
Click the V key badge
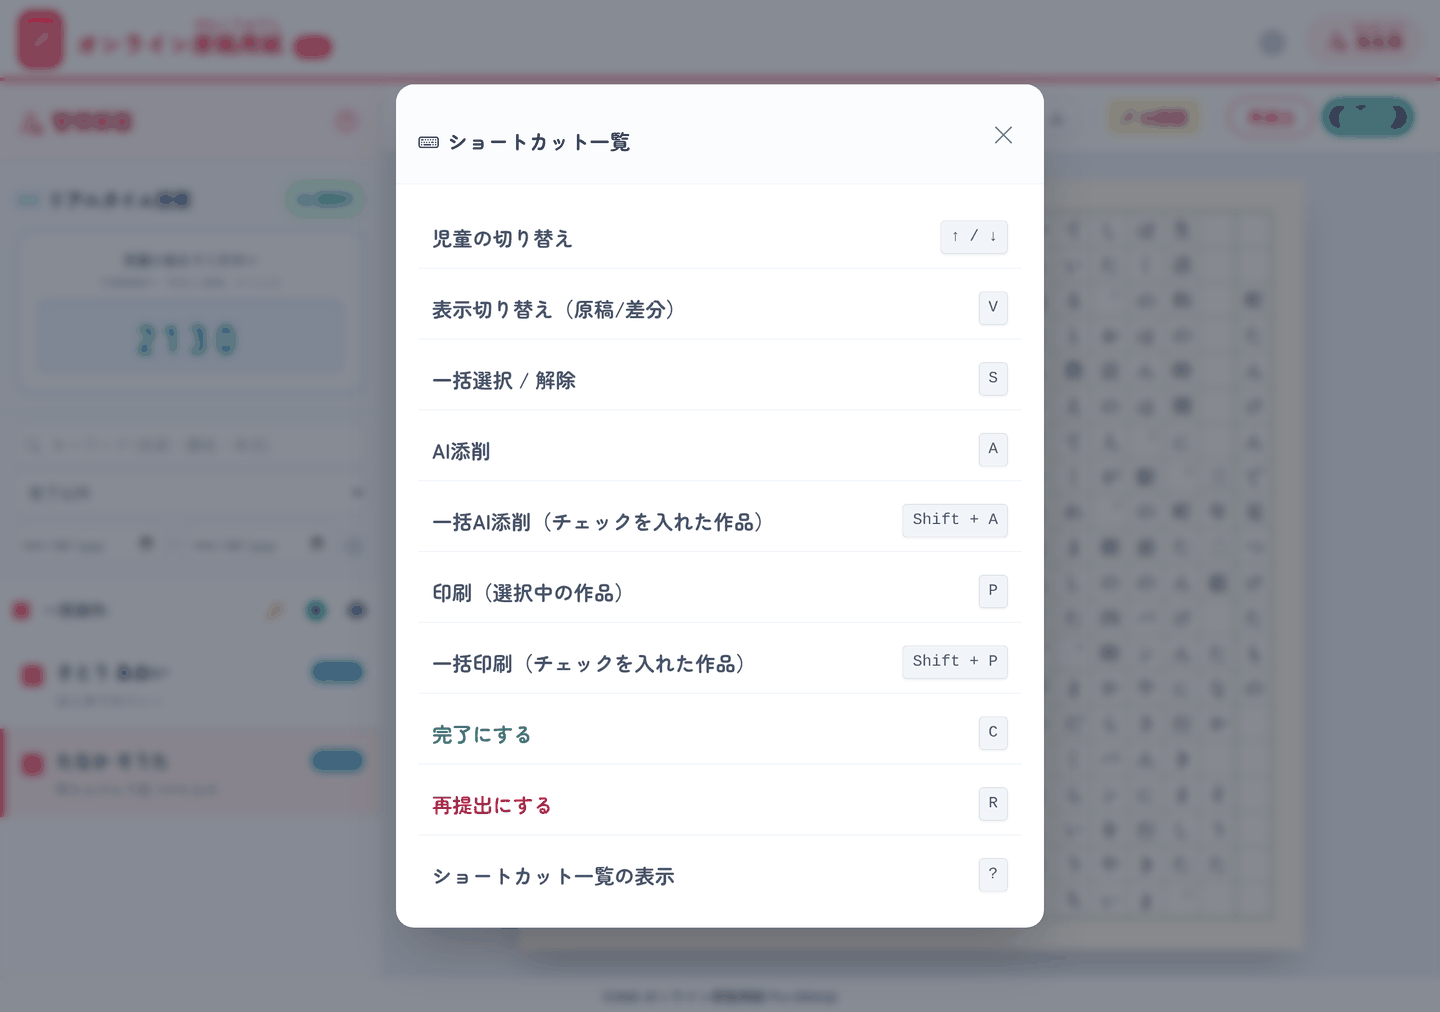pyautogui.click(x=993, y=308)
